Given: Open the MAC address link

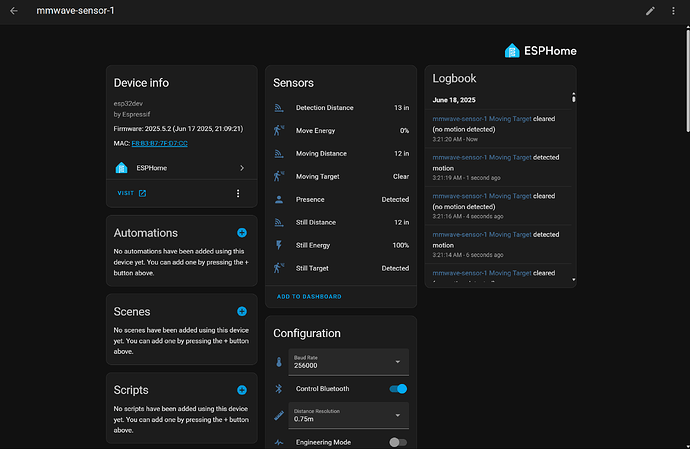Looking at the screenshot, I should click(159, 144).
